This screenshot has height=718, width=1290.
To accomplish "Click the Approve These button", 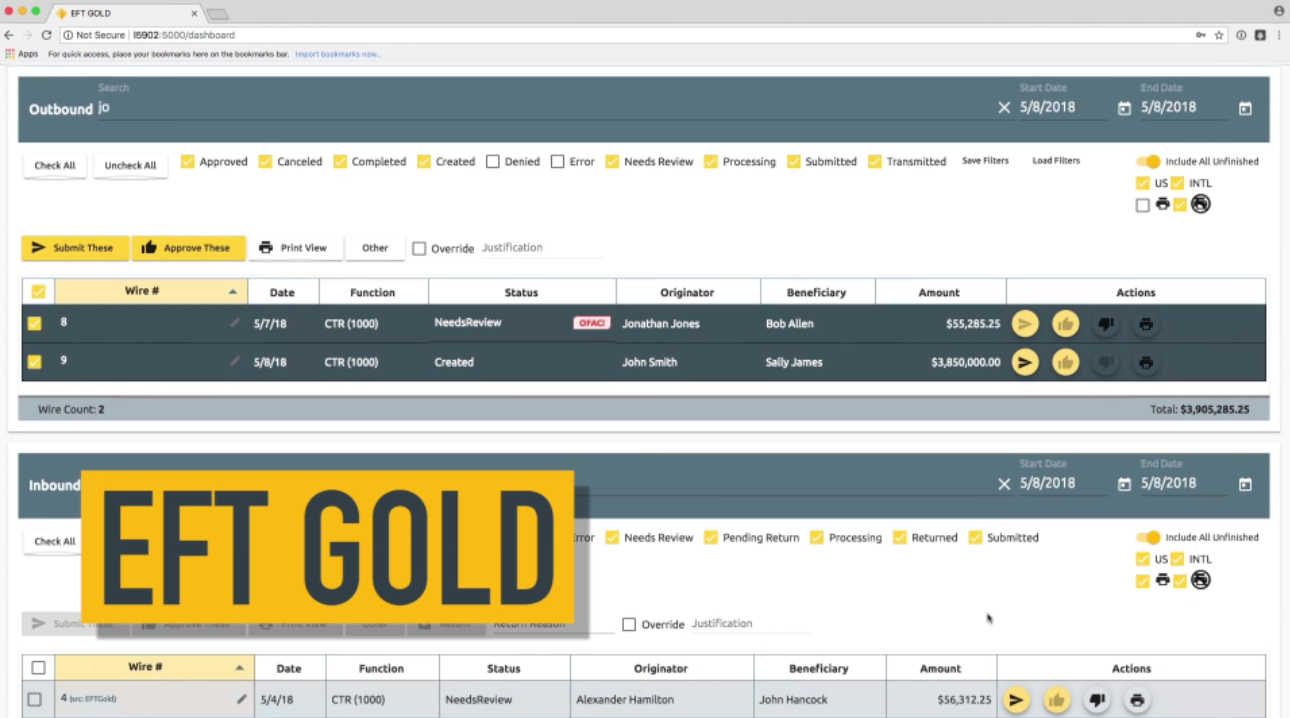I will pyautogui.click(x=189, y=247).
